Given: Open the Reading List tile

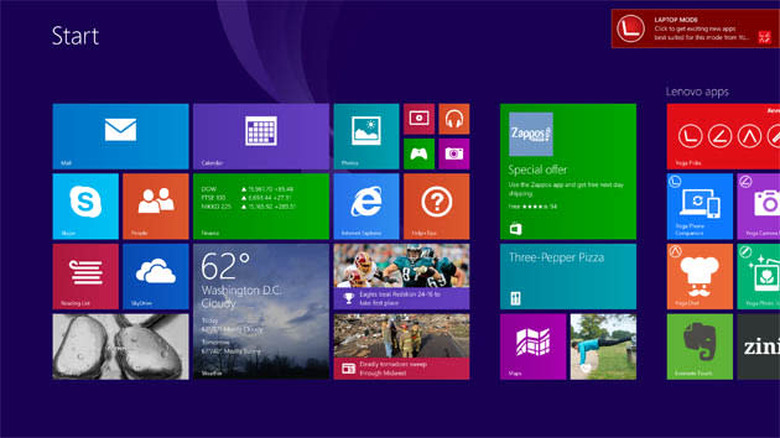Looking at the screenshot, I should (86, 276).
